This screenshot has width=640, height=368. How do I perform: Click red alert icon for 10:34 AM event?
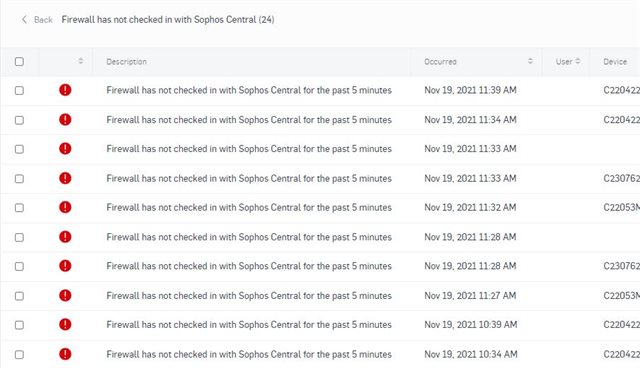[65, 354]
